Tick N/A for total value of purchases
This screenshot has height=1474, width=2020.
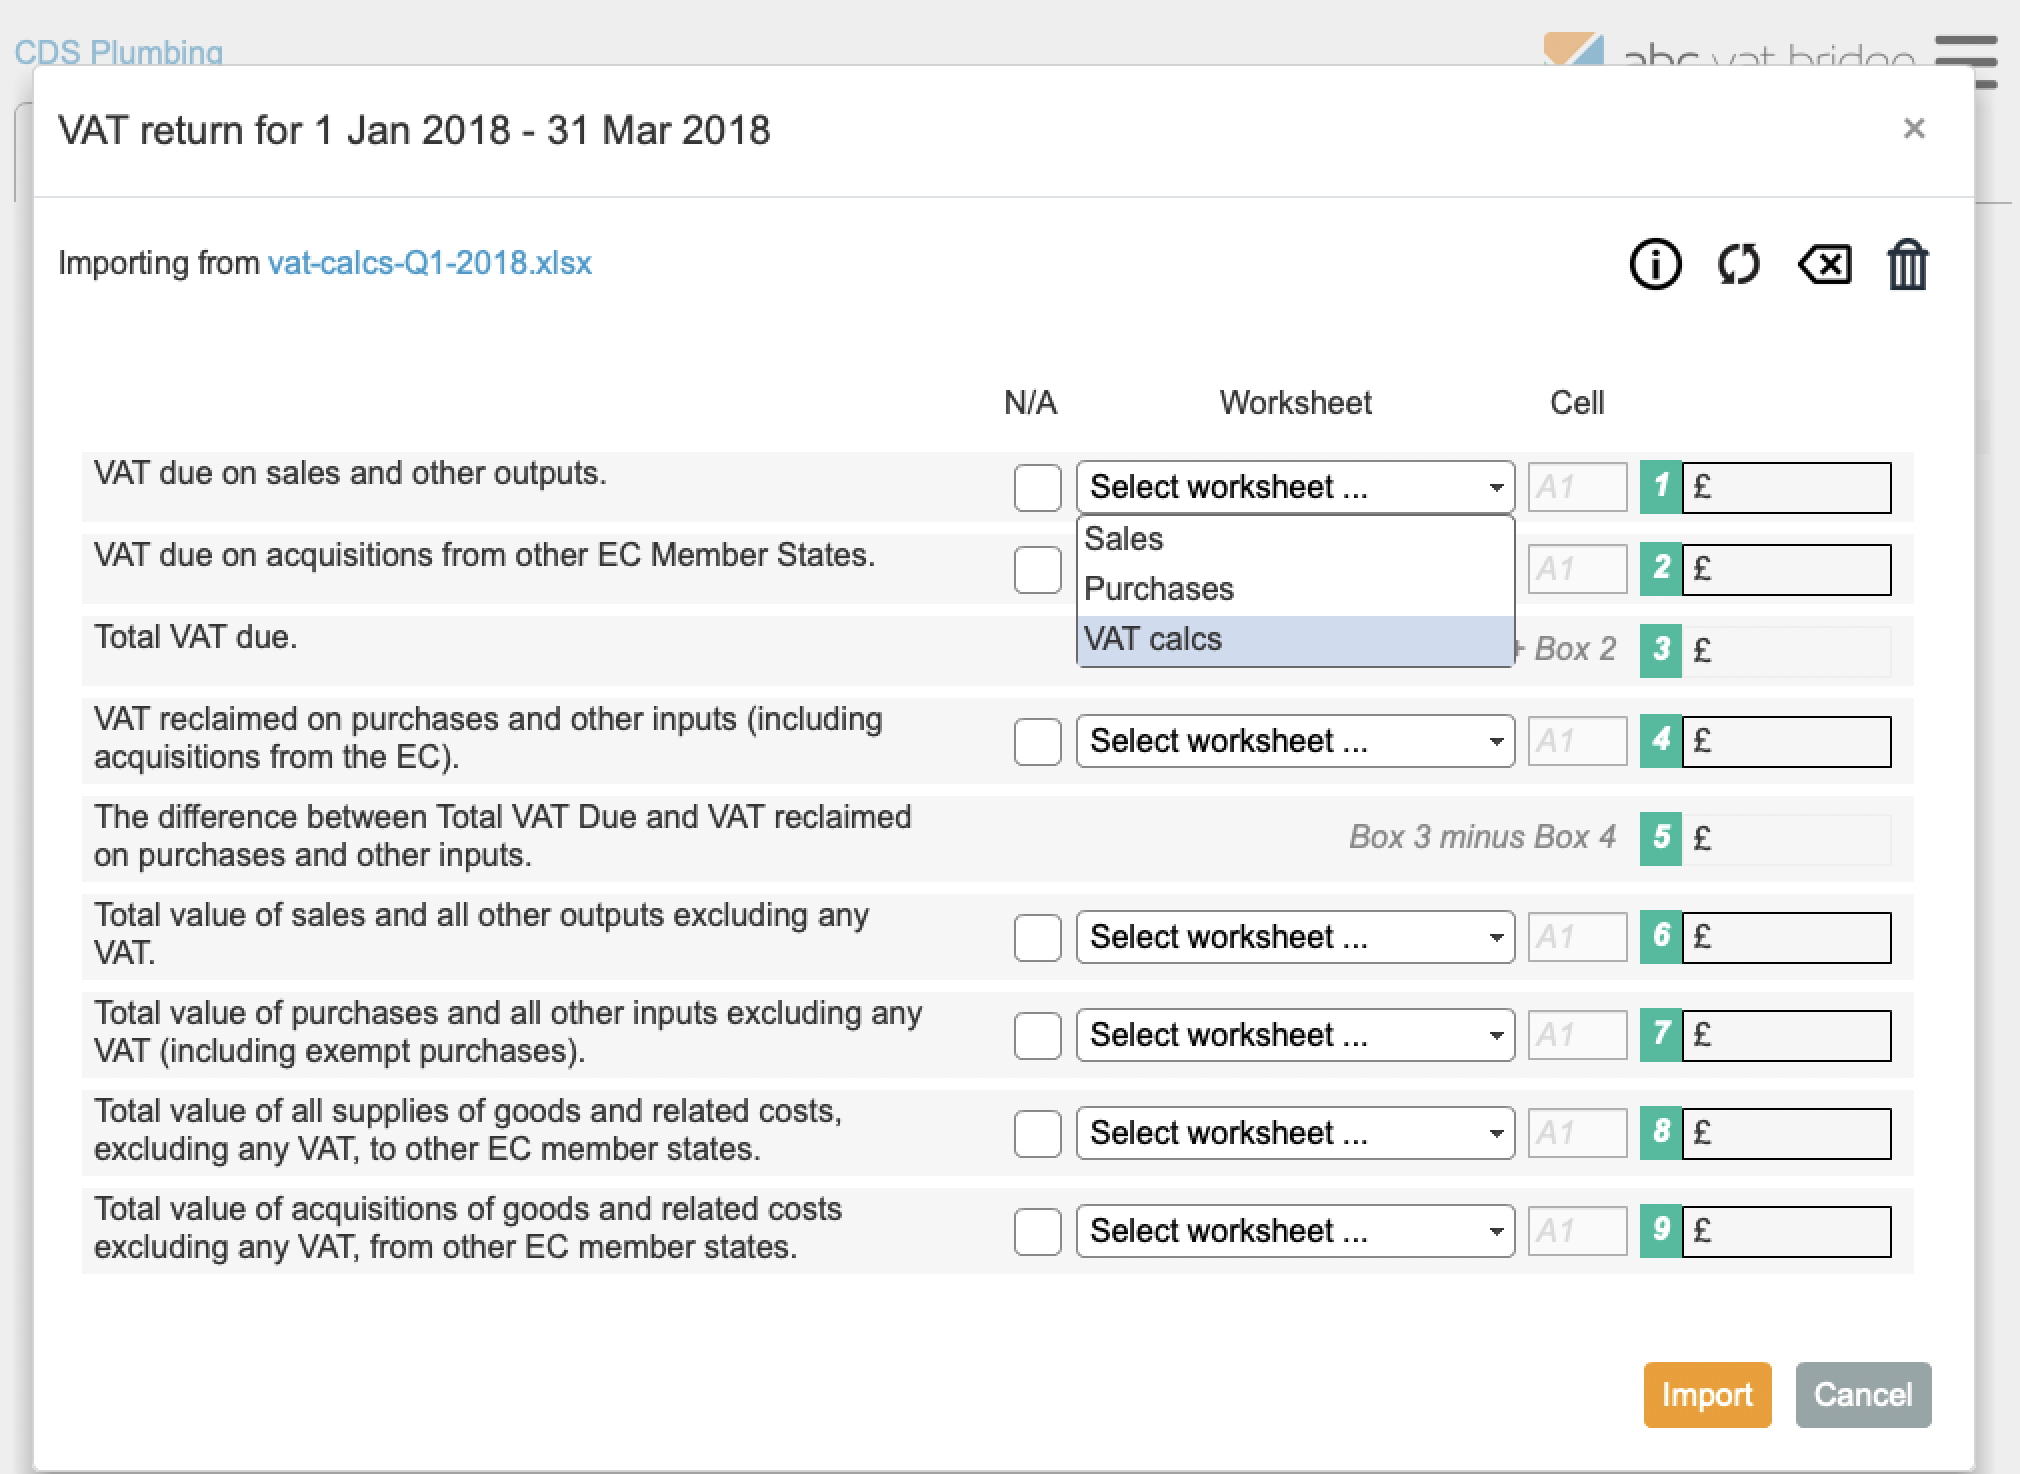point(1037,1035)
